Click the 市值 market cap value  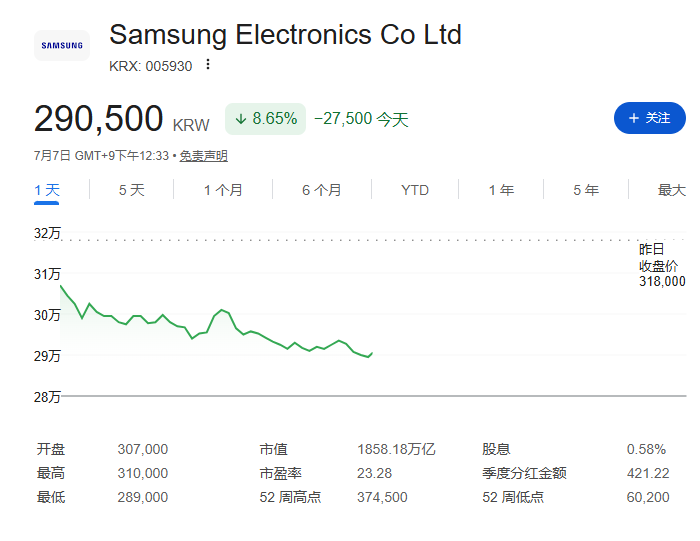396,449
